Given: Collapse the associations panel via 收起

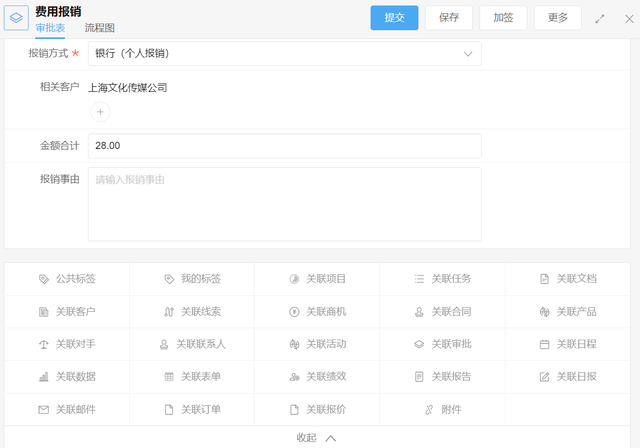Looking at the screenshot, I should (316, 438).
